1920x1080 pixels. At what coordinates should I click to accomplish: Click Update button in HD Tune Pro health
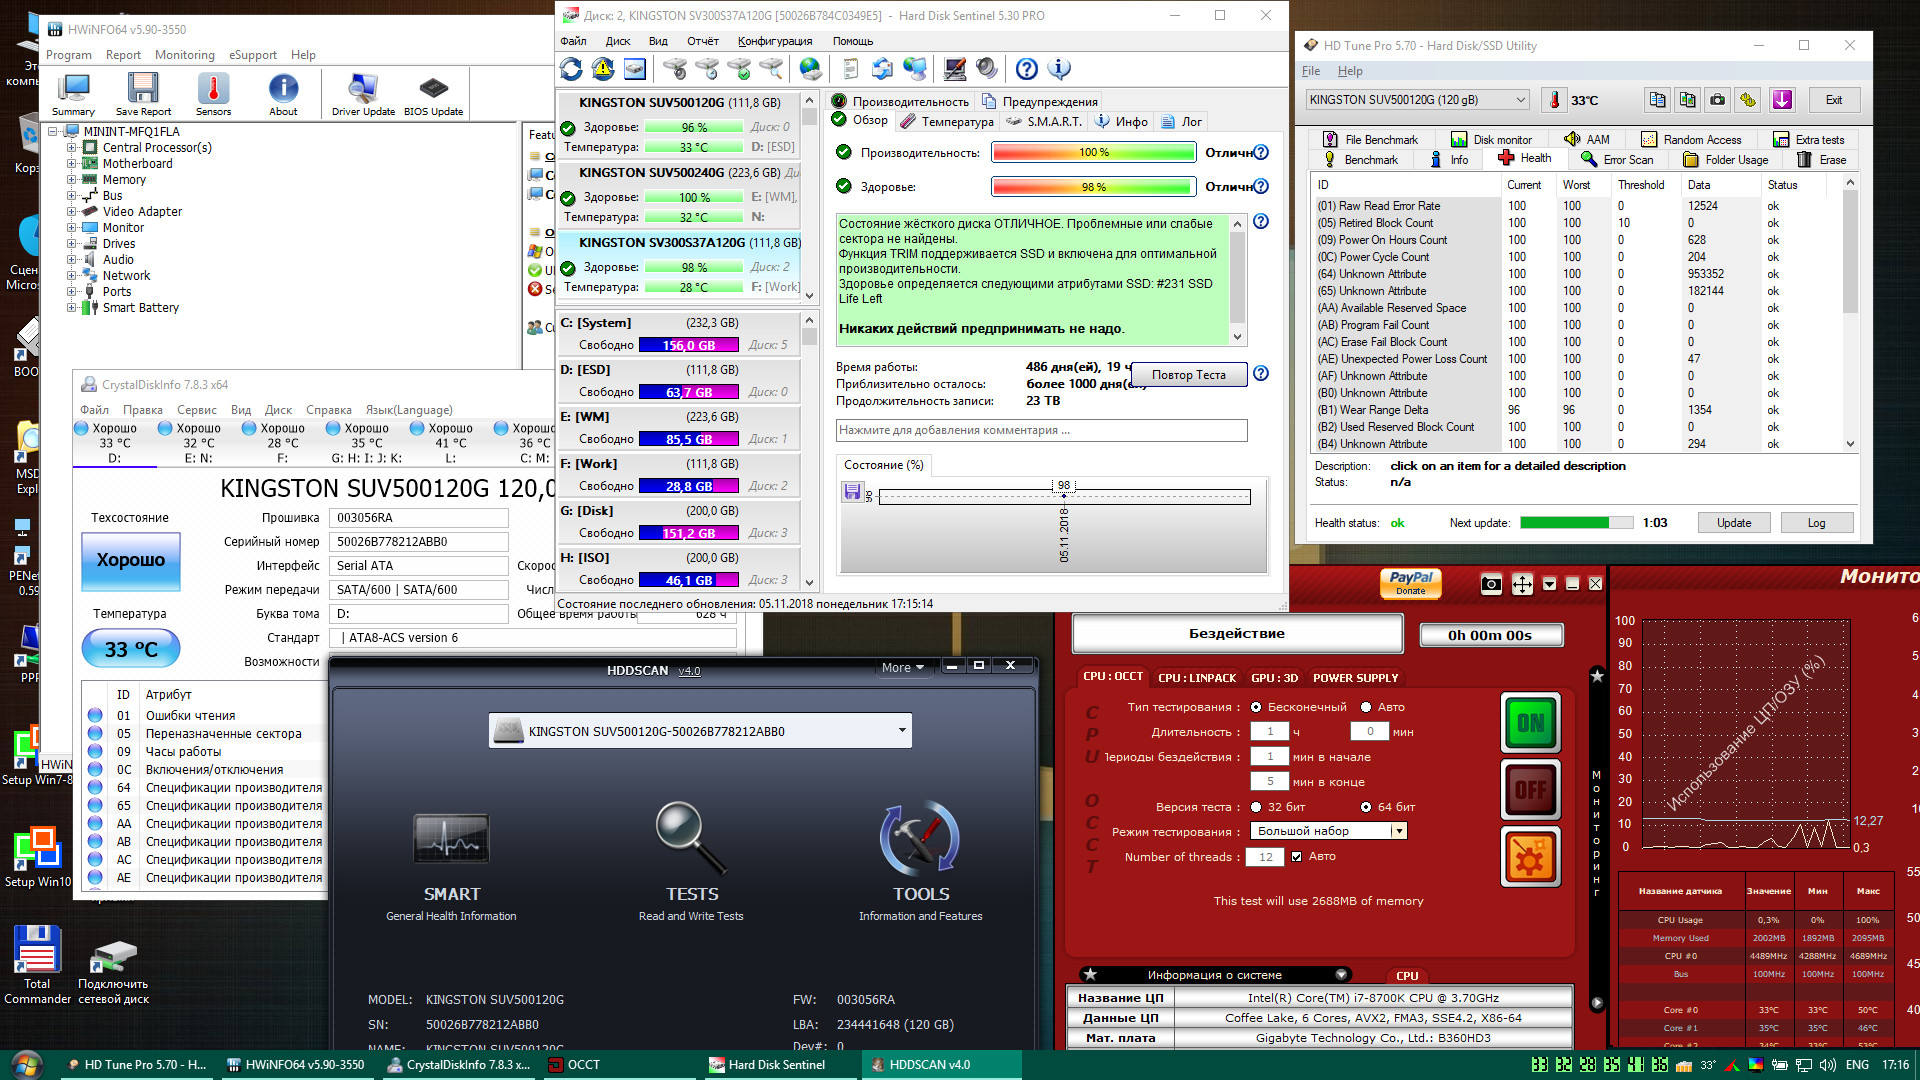point(1734,522)
